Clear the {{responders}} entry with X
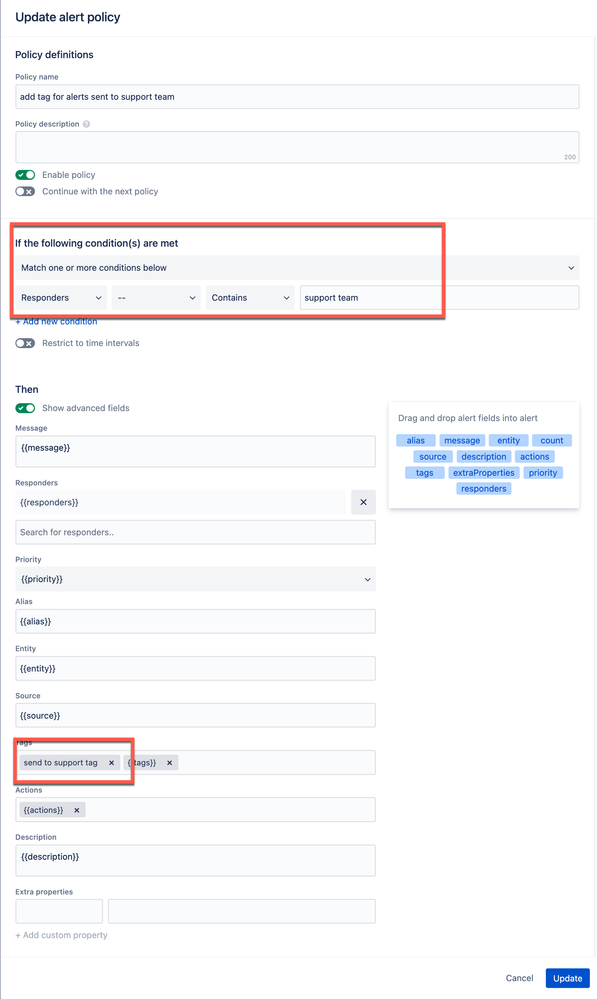The width and height of the screenshot is (597, 999). pos(363,502)
